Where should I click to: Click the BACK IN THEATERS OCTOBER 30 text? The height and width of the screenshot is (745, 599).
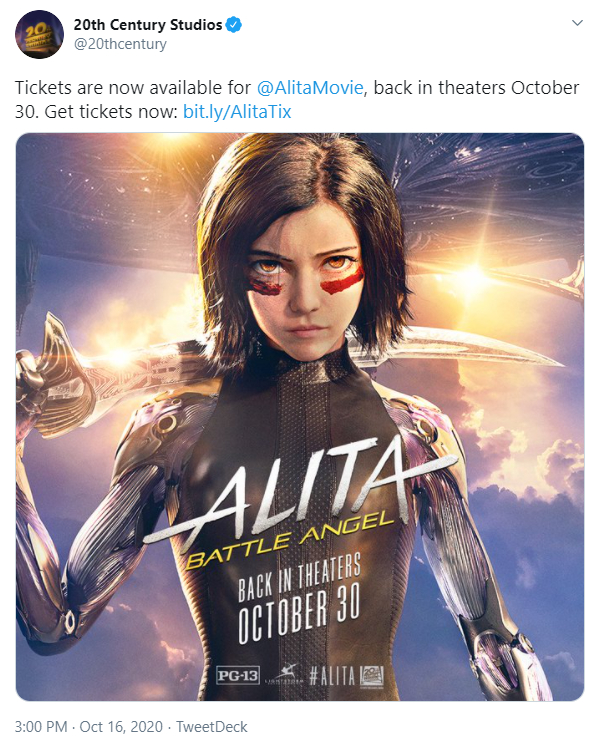[299, 599]
